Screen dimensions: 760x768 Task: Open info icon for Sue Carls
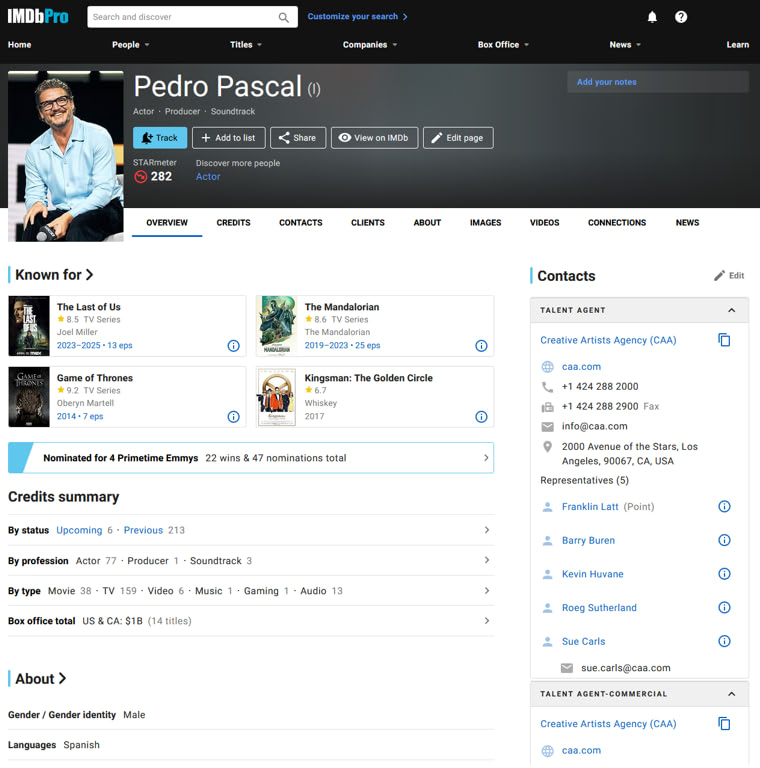pyautogui.click(x=724, y=641)
